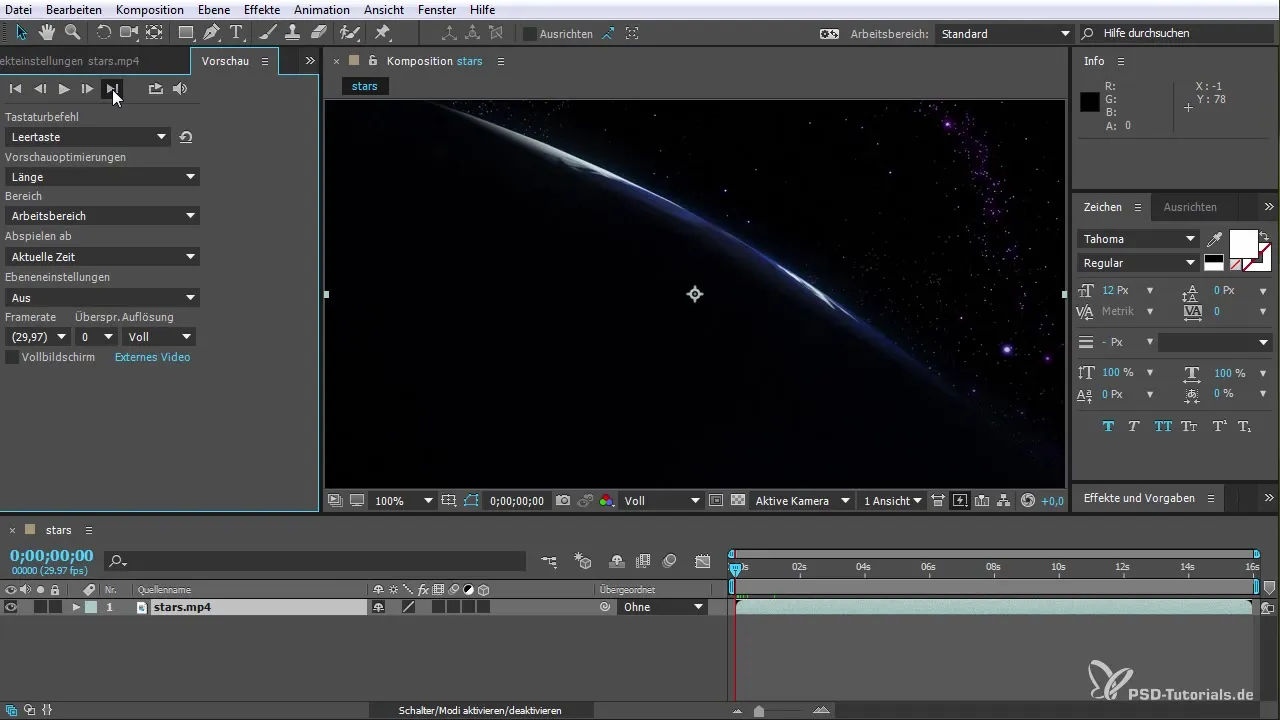Click the Externes Video link
Viewport: 1280px width, 720px height.
[x=152, y=357]
